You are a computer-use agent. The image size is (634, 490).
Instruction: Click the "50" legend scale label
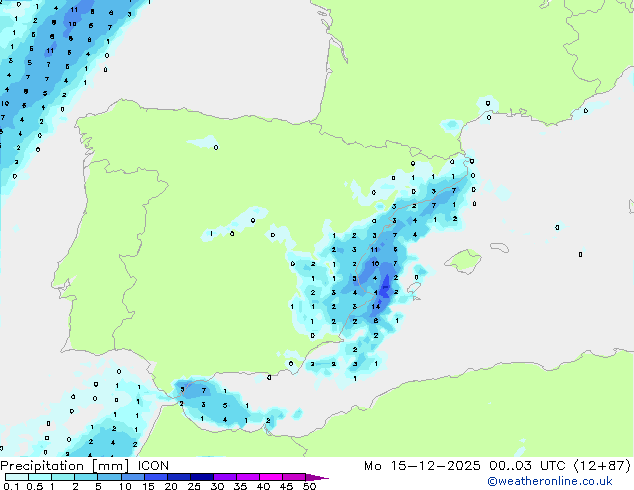(310, 486)
